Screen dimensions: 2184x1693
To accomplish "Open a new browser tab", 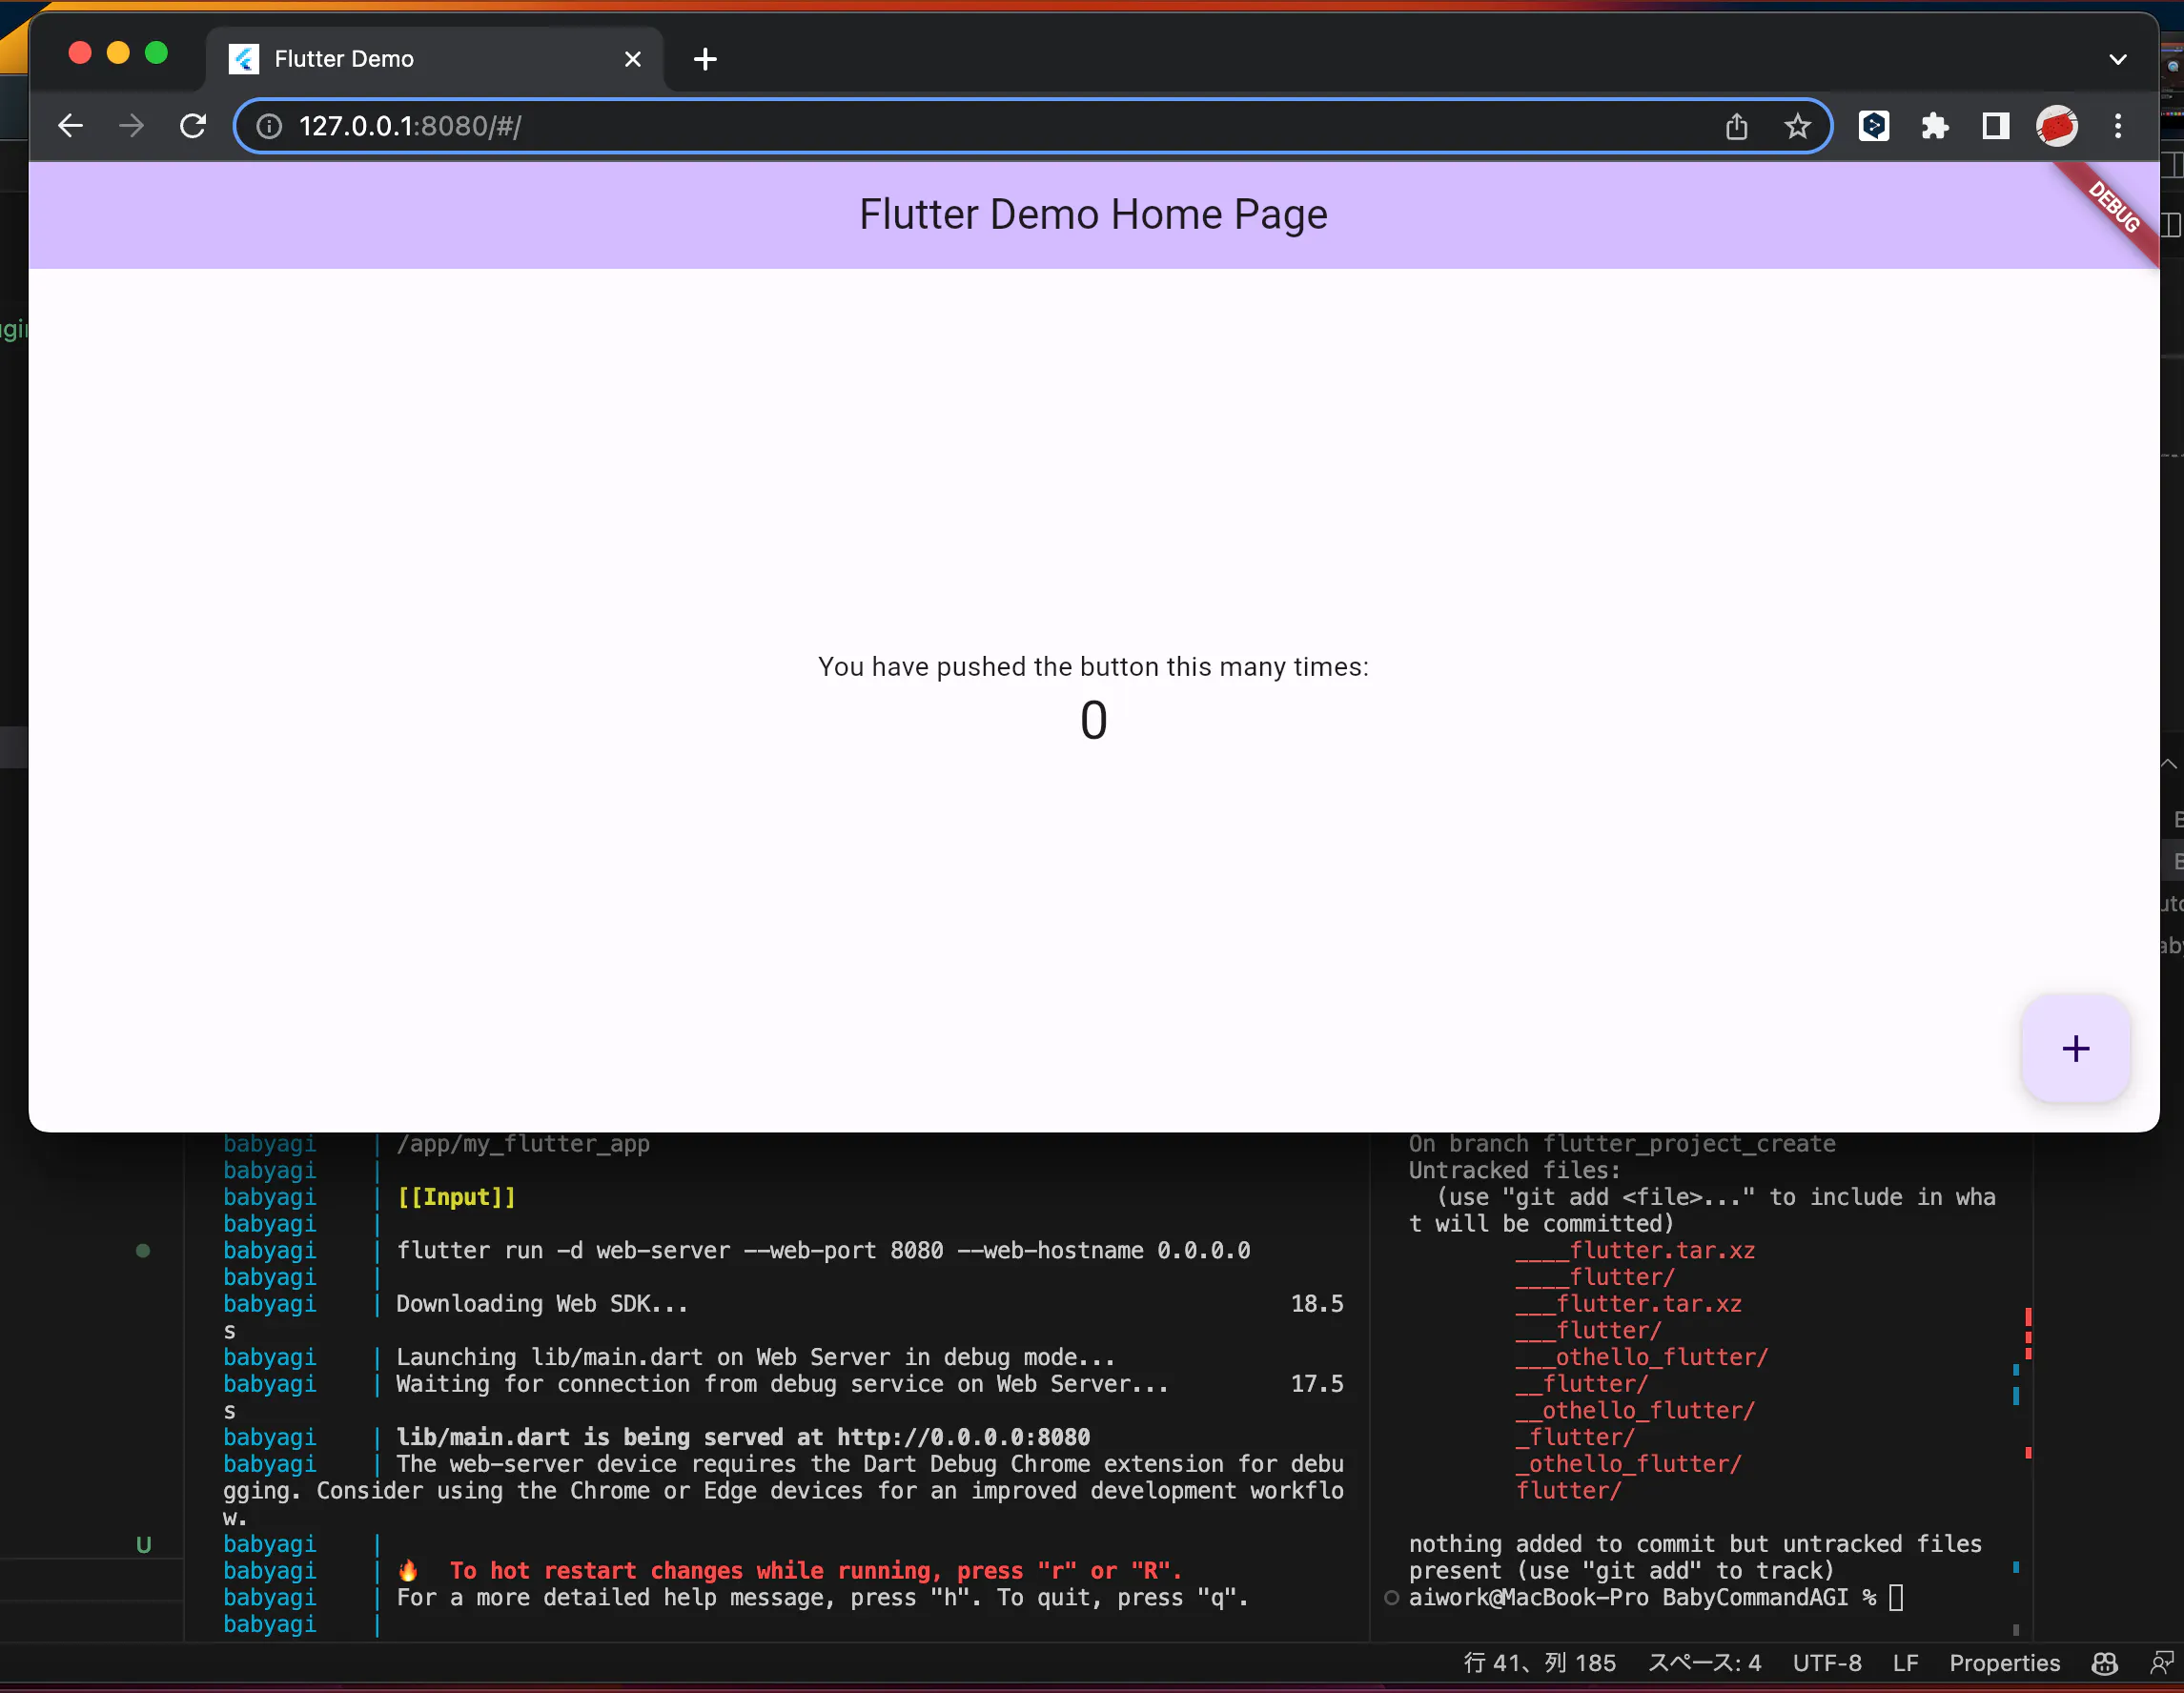I will 705,59.
